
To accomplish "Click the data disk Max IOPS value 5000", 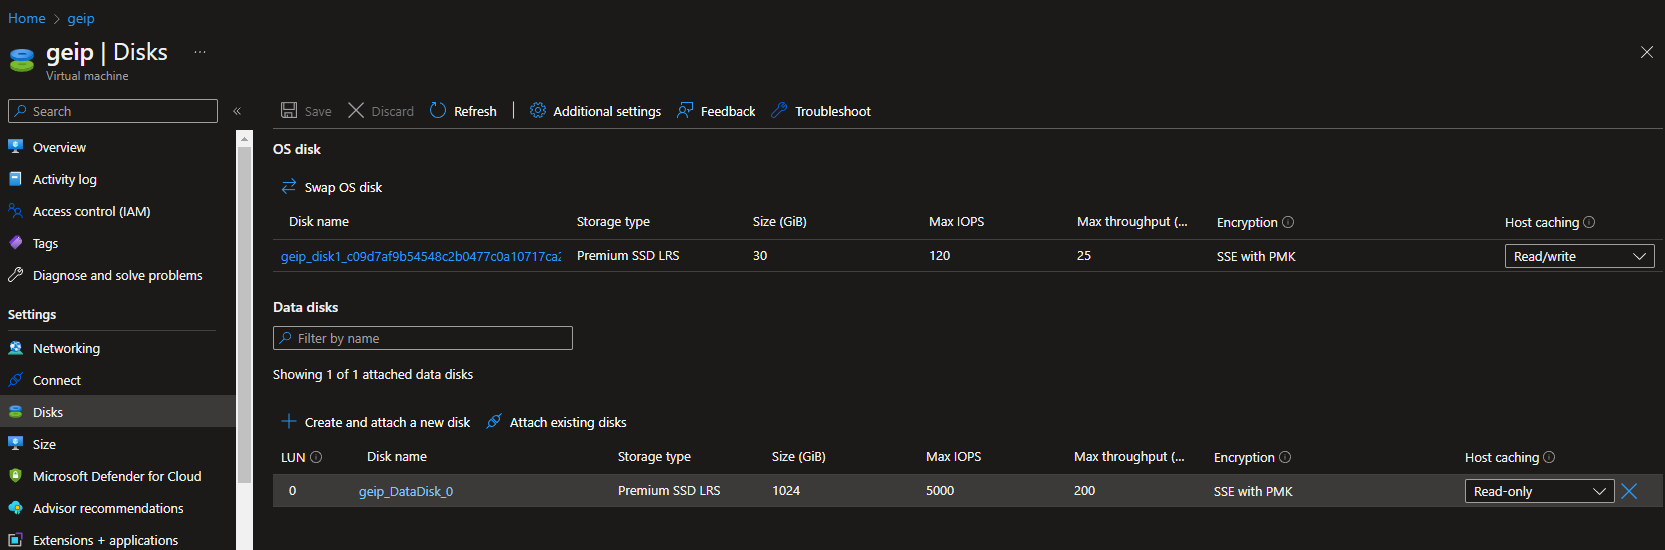I will [x=940, y=491].
